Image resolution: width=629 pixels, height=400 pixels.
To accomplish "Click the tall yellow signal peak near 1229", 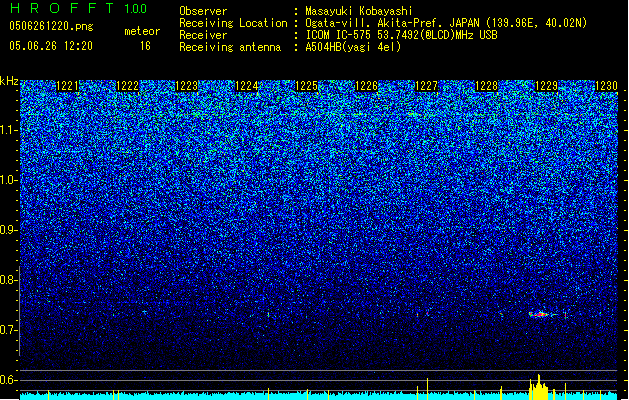I will pyautogui.click(x=539, y=387).
